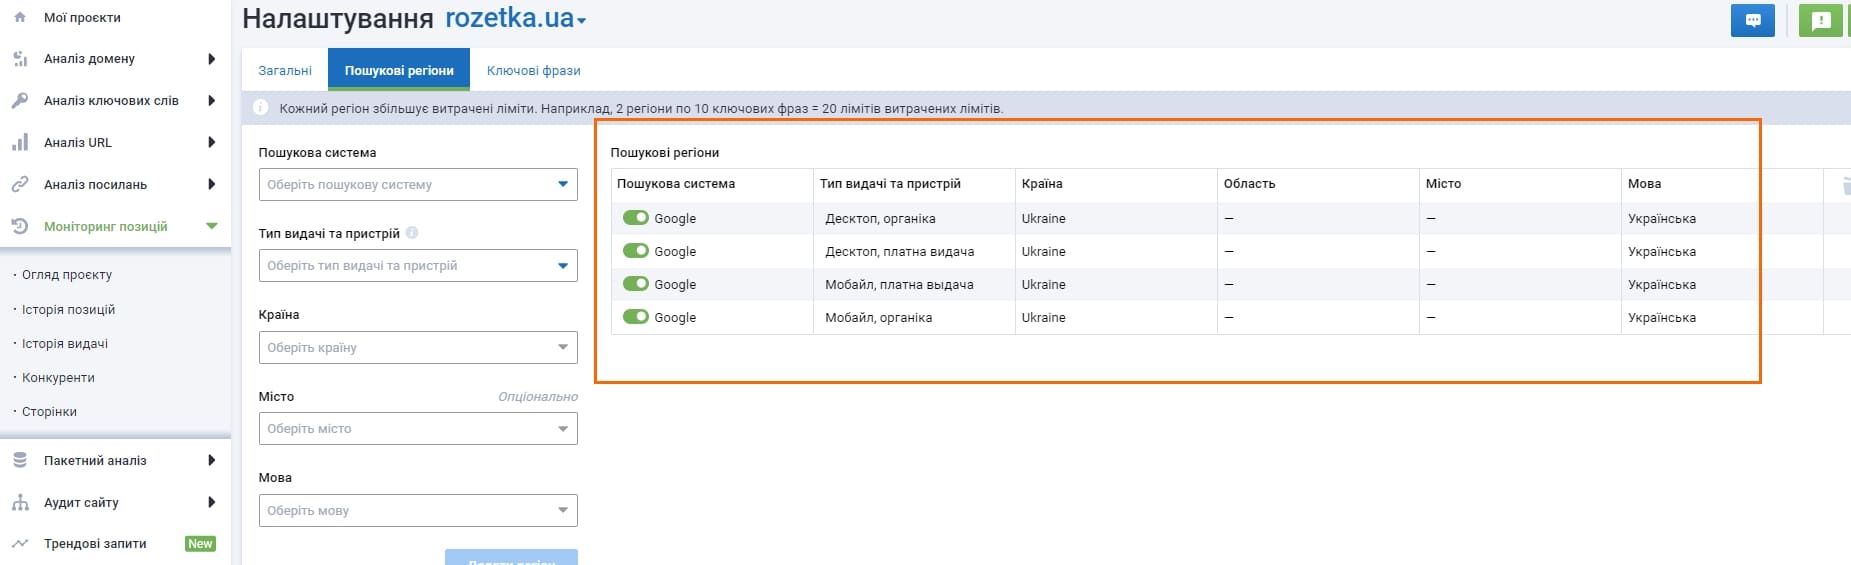Image resolution: width=1851 pixels, height=565 pixels.
Task: Go to Мої проєкти
Action: (x=82, y=18)
